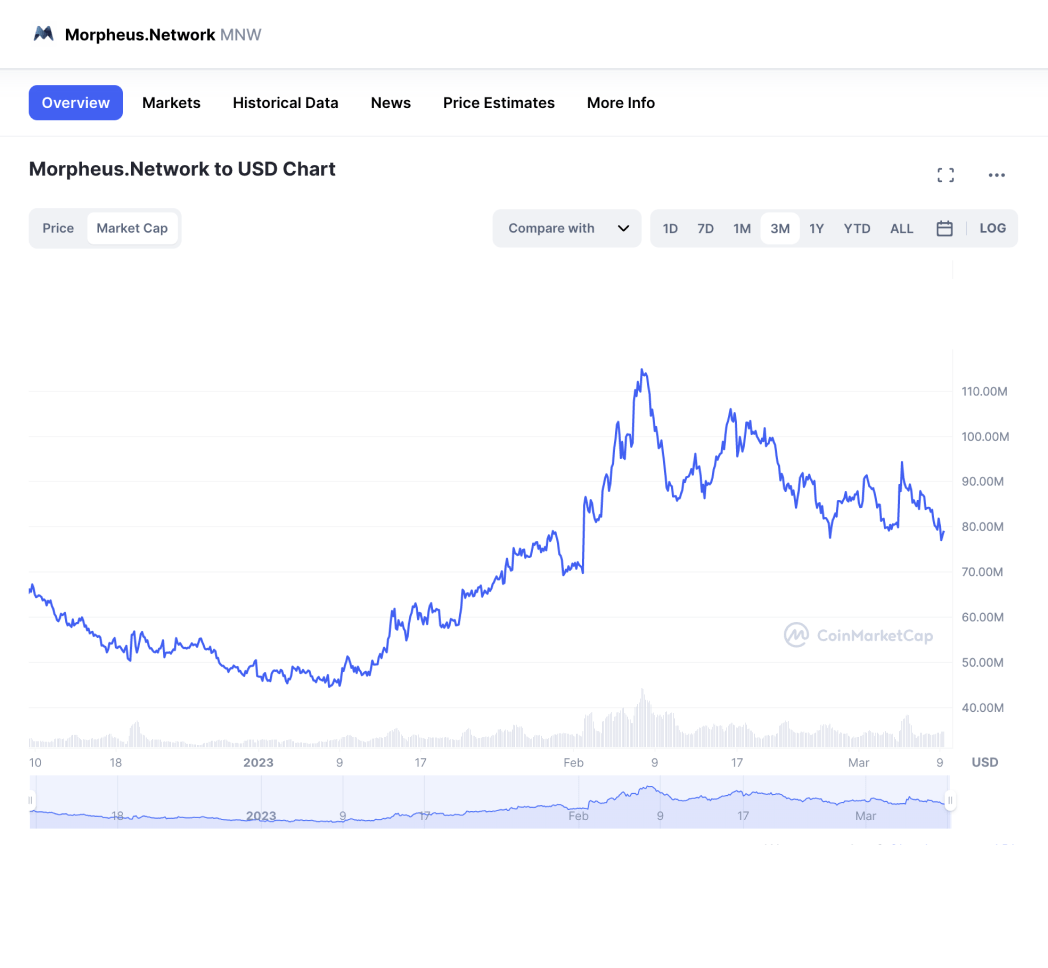Open the chart more options menu
This screenshot has height=968, width=1048.
(997, 175)
